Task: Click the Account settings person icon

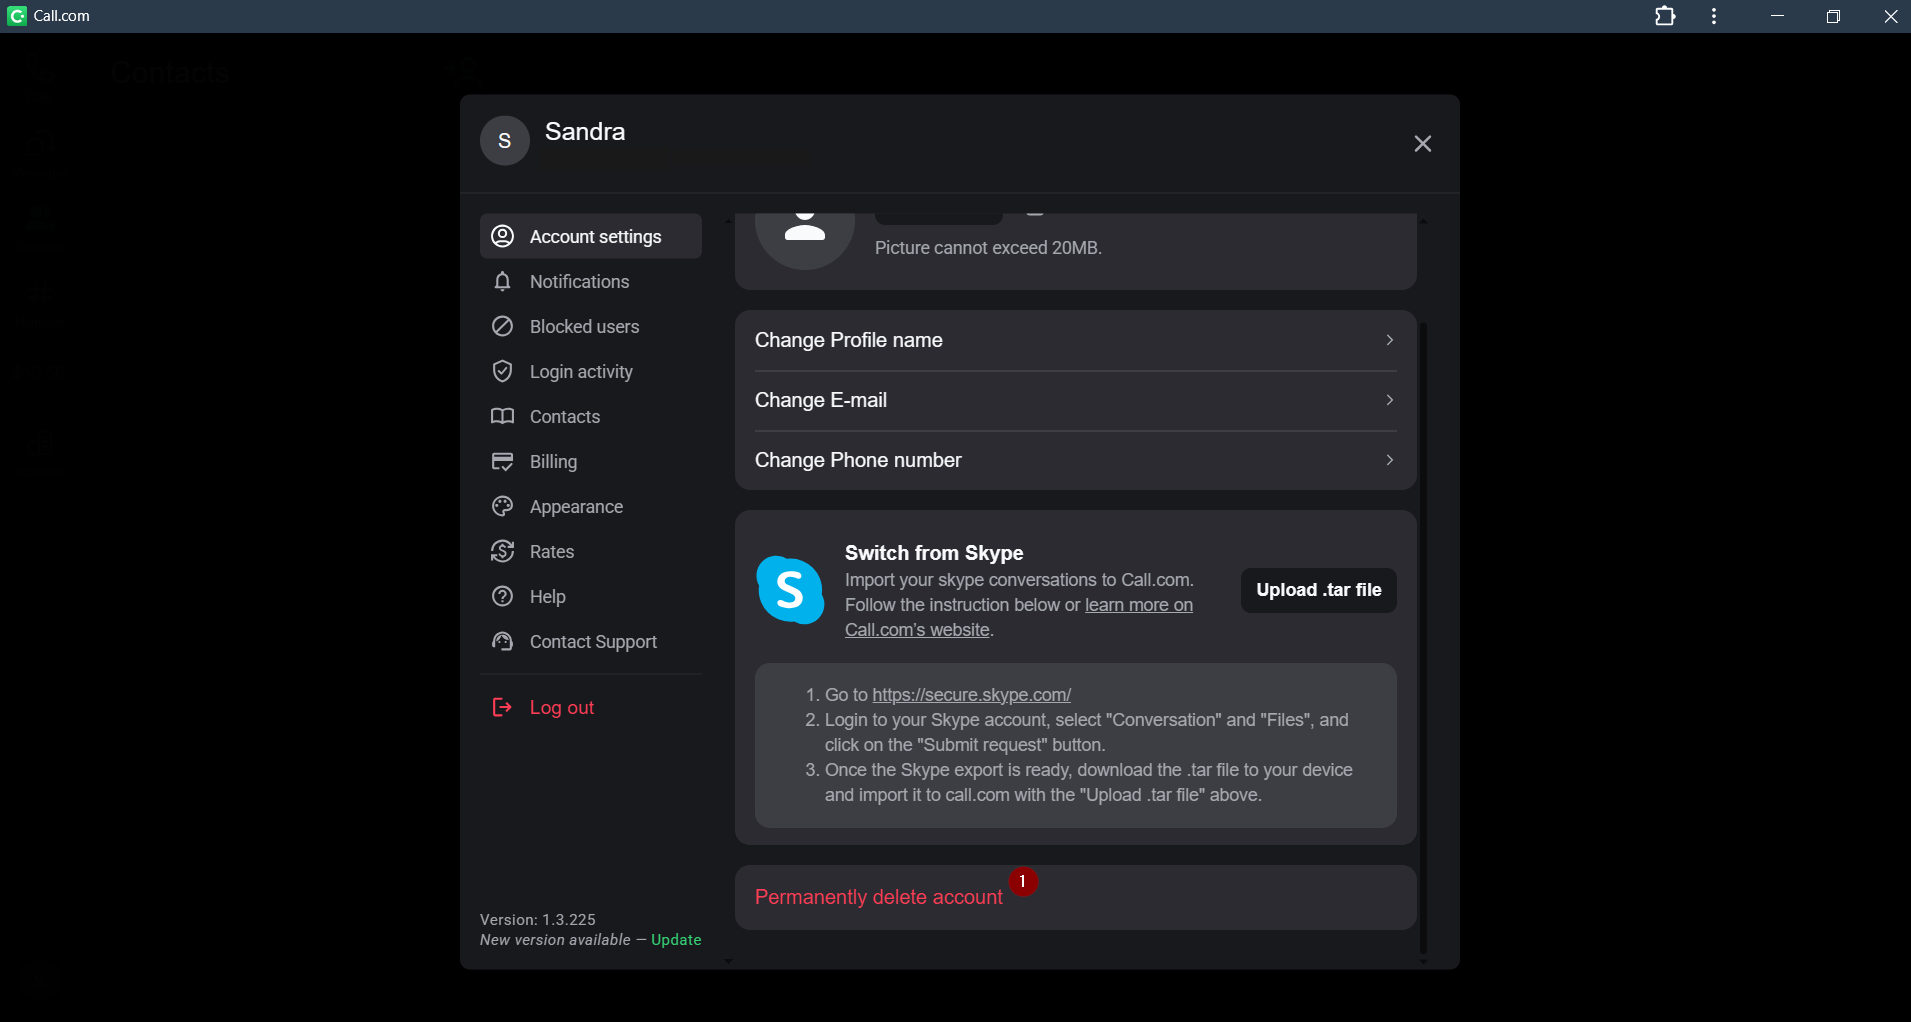Action: [503, 236]
